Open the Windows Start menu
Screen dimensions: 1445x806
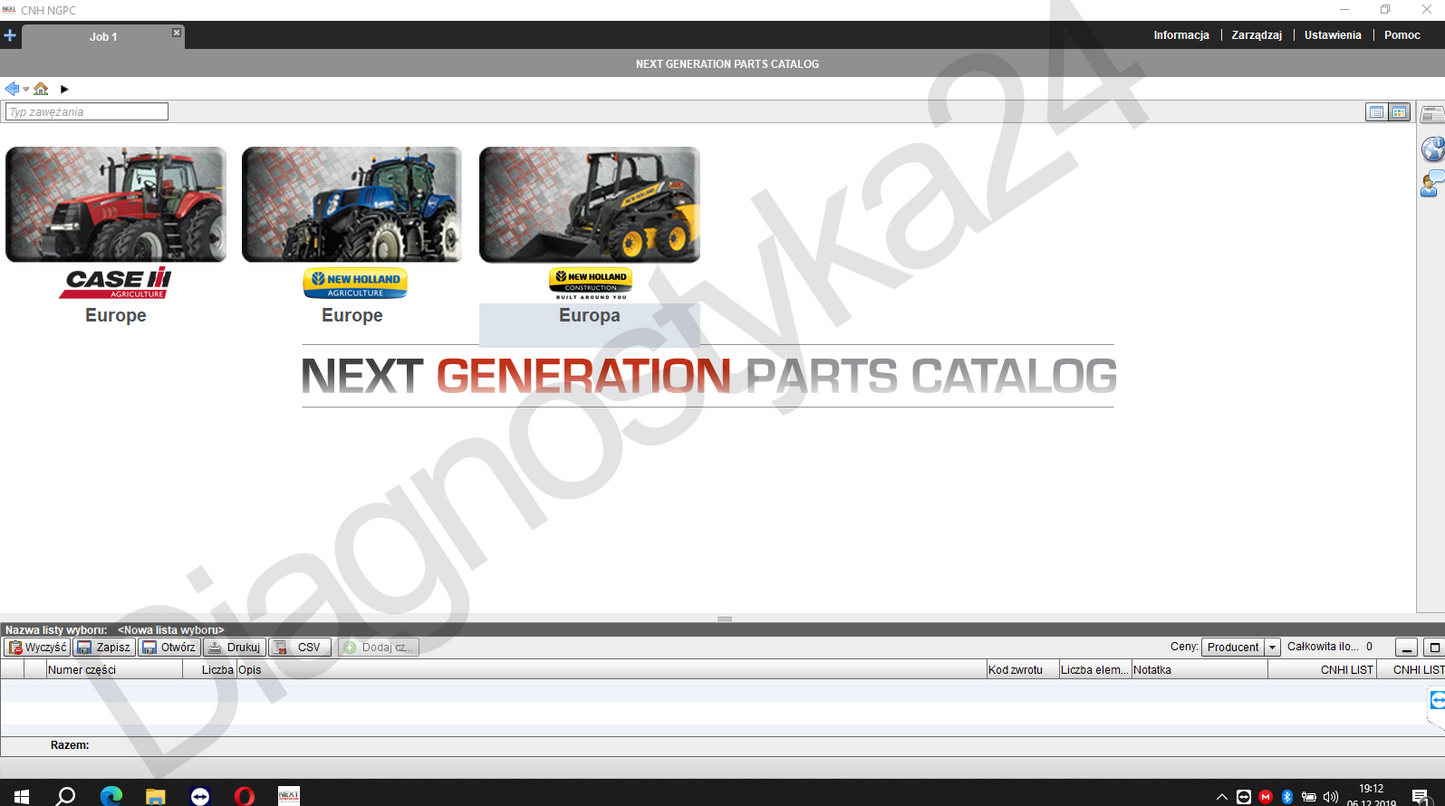(22, 796)
